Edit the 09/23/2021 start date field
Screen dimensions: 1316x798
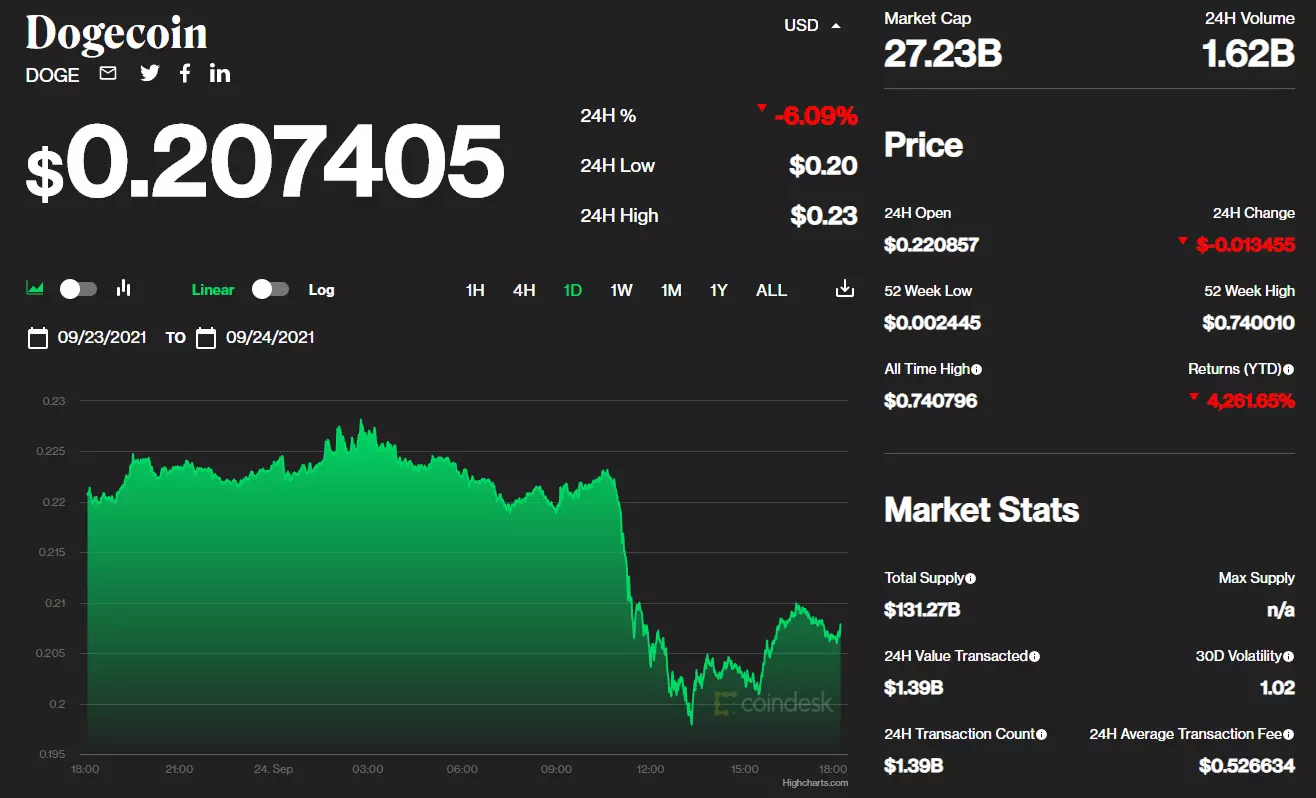tap(102, 338)
